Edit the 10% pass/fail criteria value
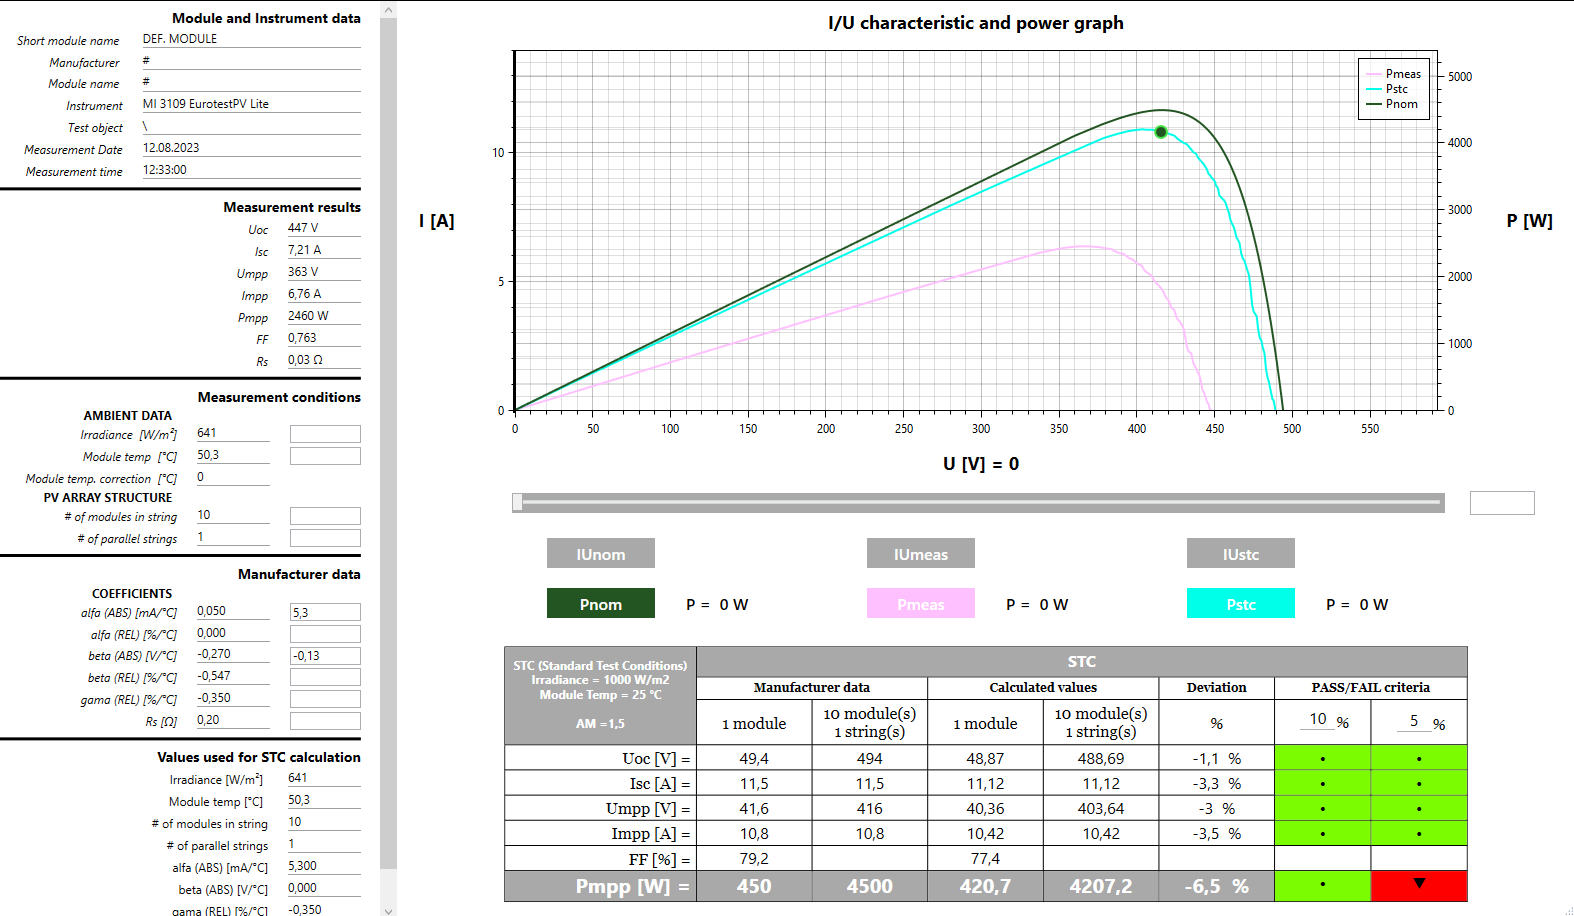Viewport: 1574px width, 916px height. (1319, 720)
